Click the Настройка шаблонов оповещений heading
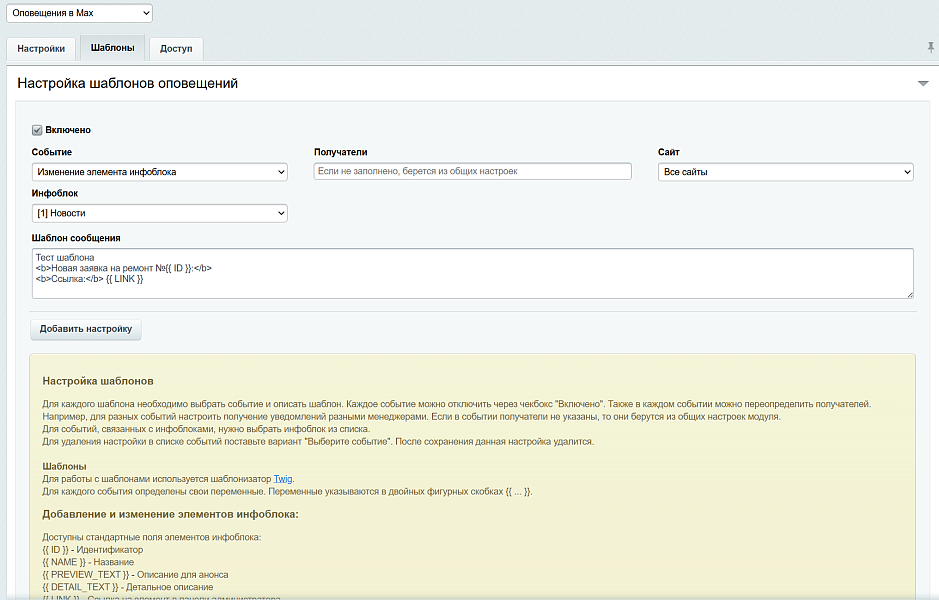Viewport: 939px width, 600px height. click(127, 84)
